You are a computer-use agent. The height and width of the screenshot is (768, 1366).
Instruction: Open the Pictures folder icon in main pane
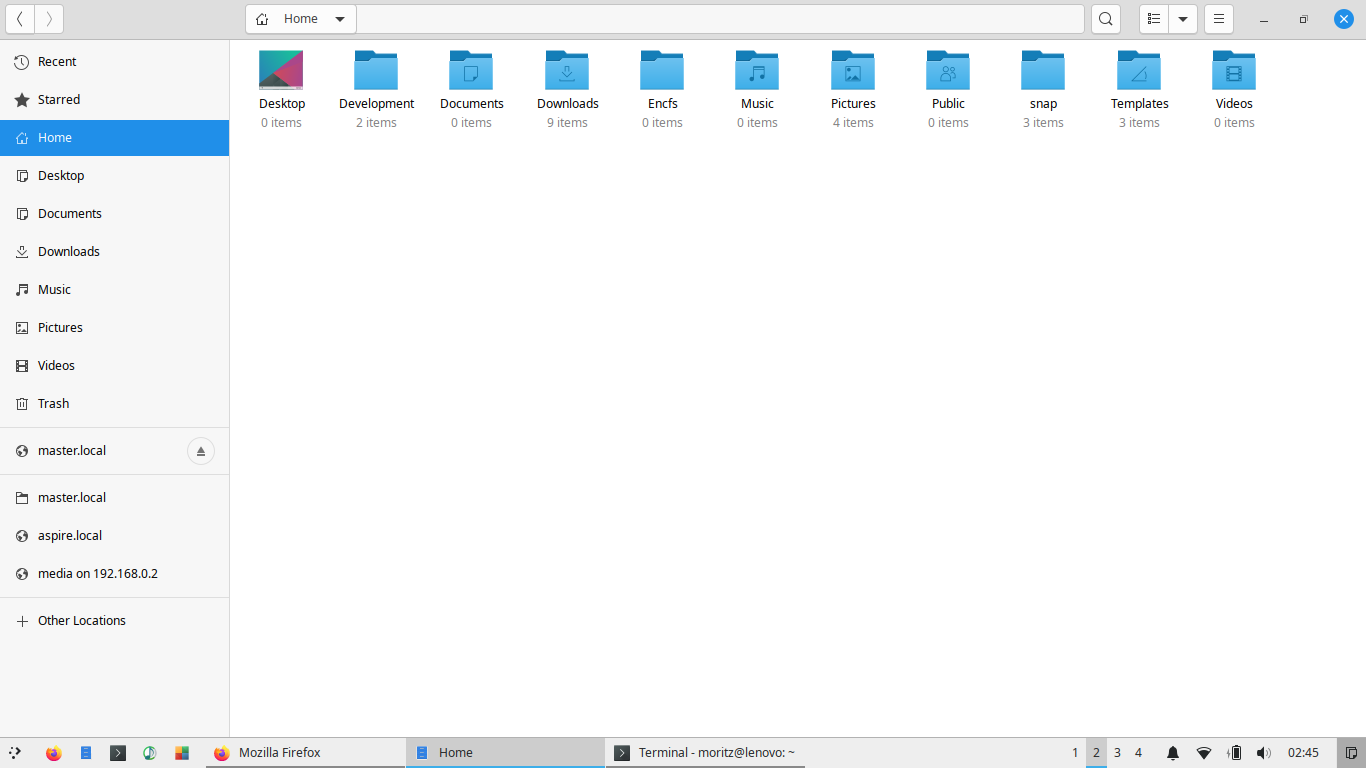853,70
